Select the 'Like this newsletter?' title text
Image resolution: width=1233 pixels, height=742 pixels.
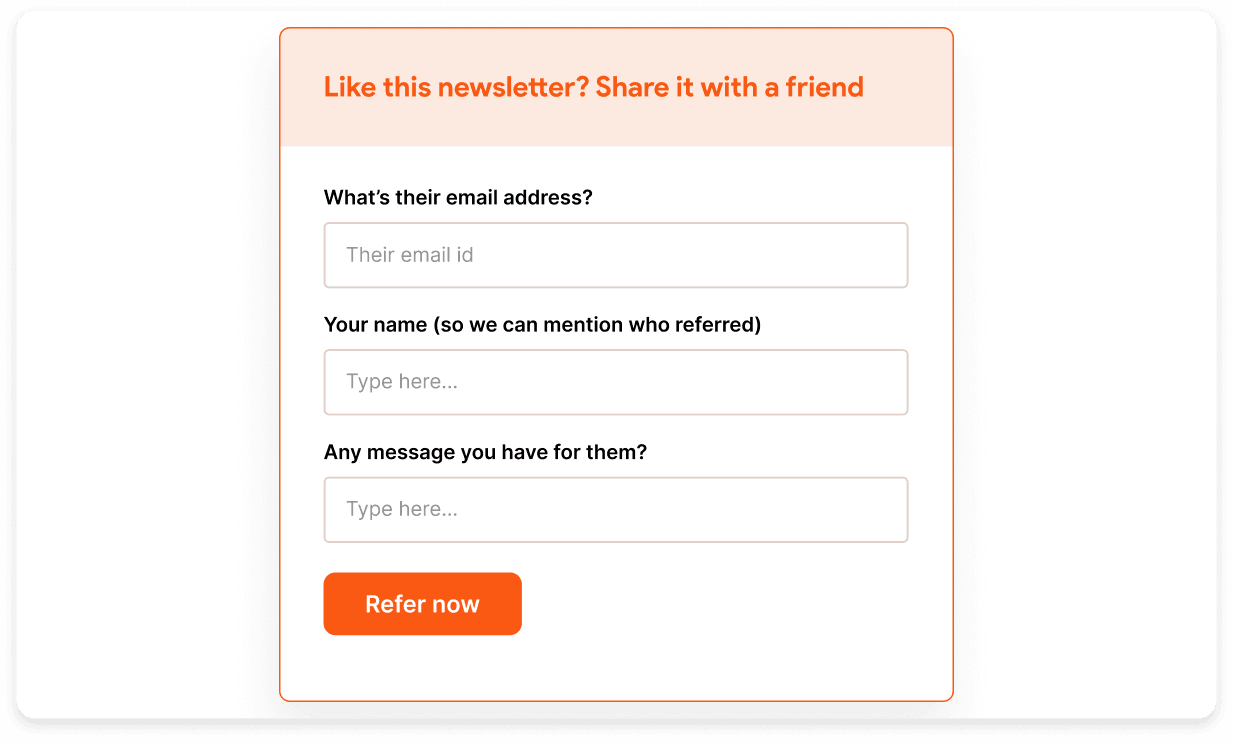(592, 87)
